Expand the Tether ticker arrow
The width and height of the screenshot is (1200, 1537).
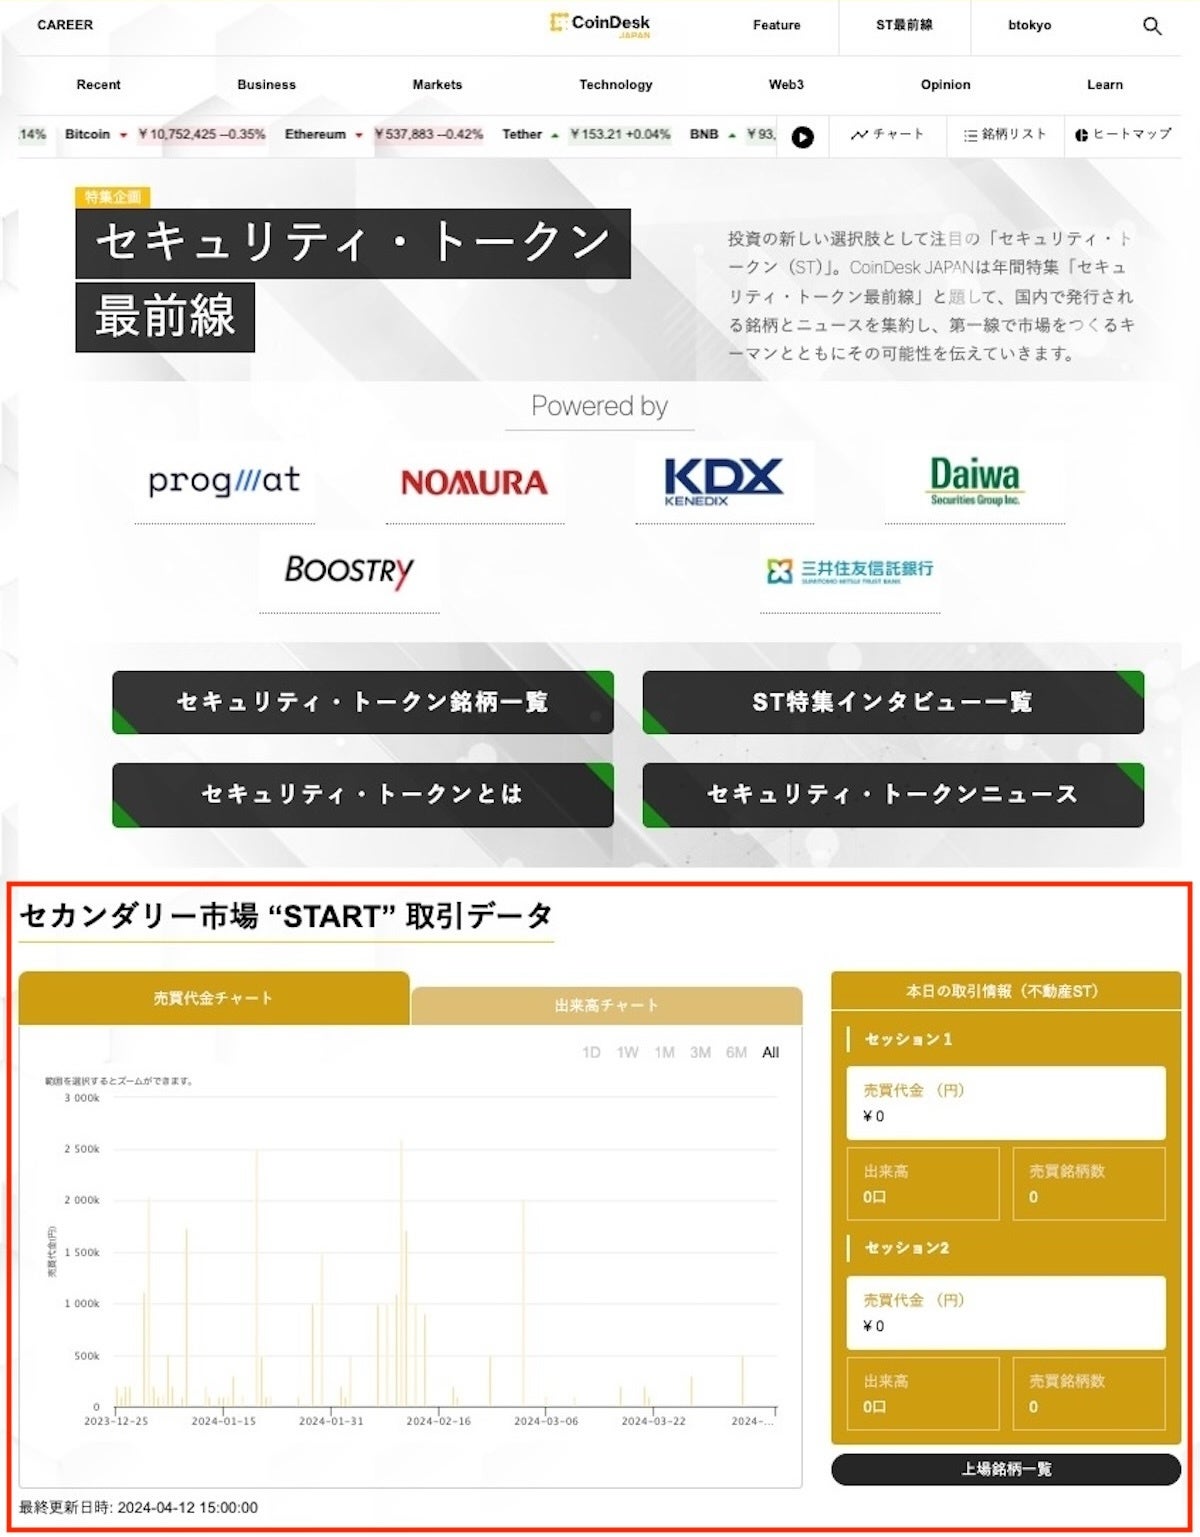click(x=555, y=135)
